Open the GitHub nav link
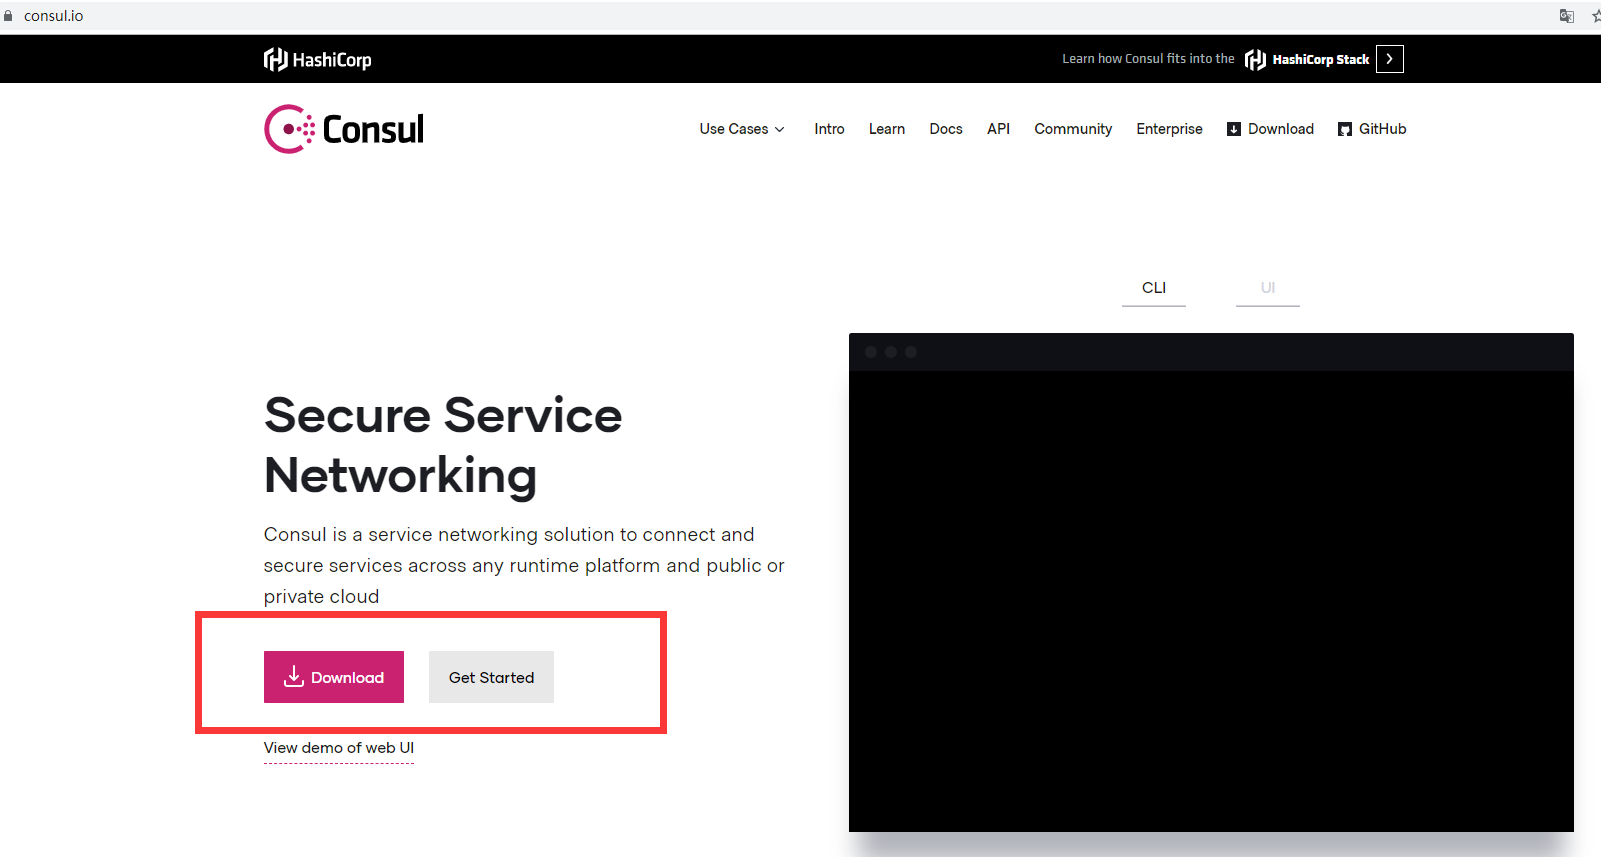The width and height of the screenshot is (1601, 857). 1372,129
